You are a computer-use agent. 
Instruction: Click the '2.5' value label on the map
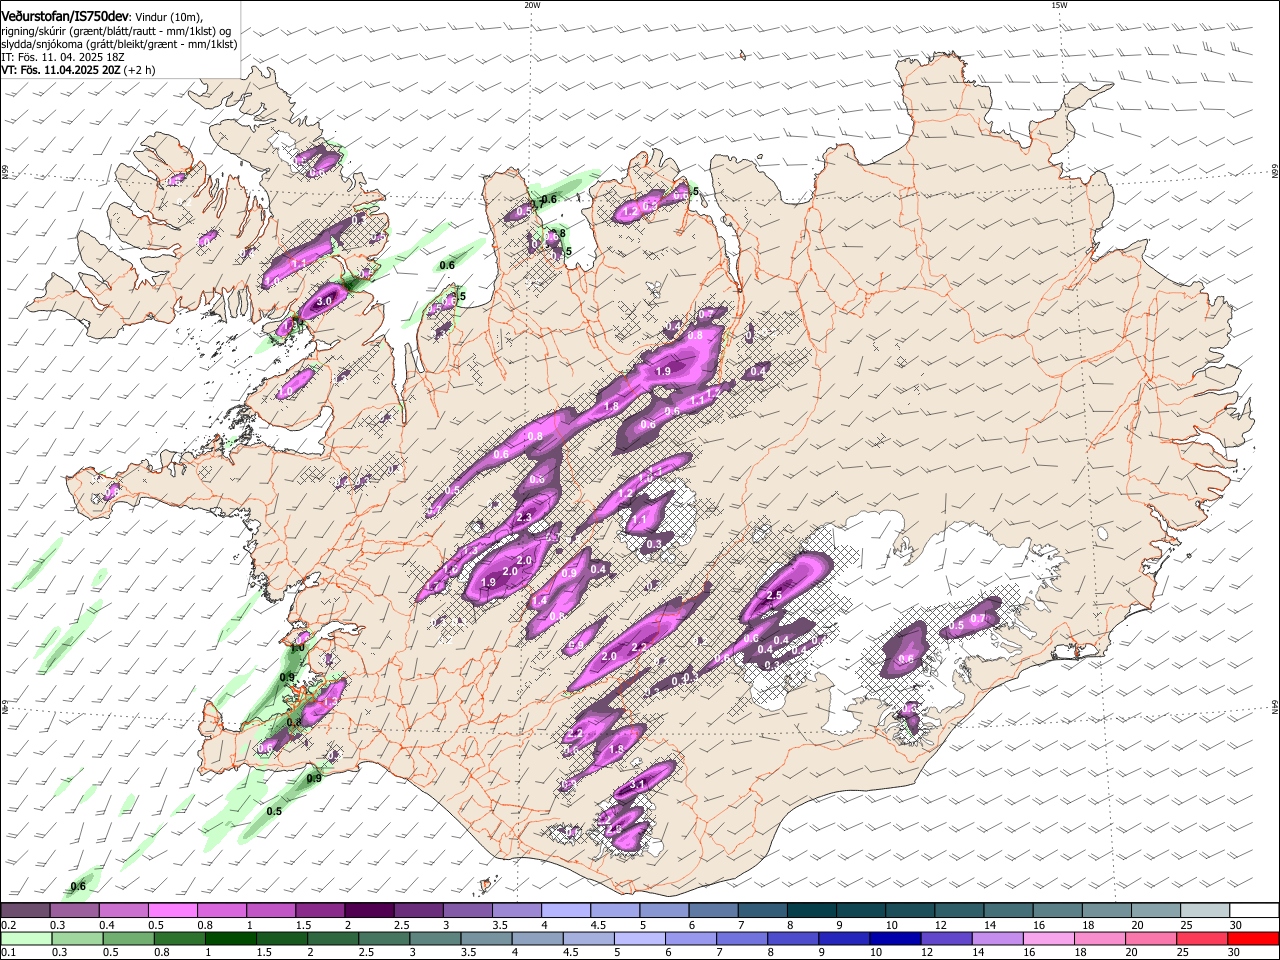click(x=774, y=596)
